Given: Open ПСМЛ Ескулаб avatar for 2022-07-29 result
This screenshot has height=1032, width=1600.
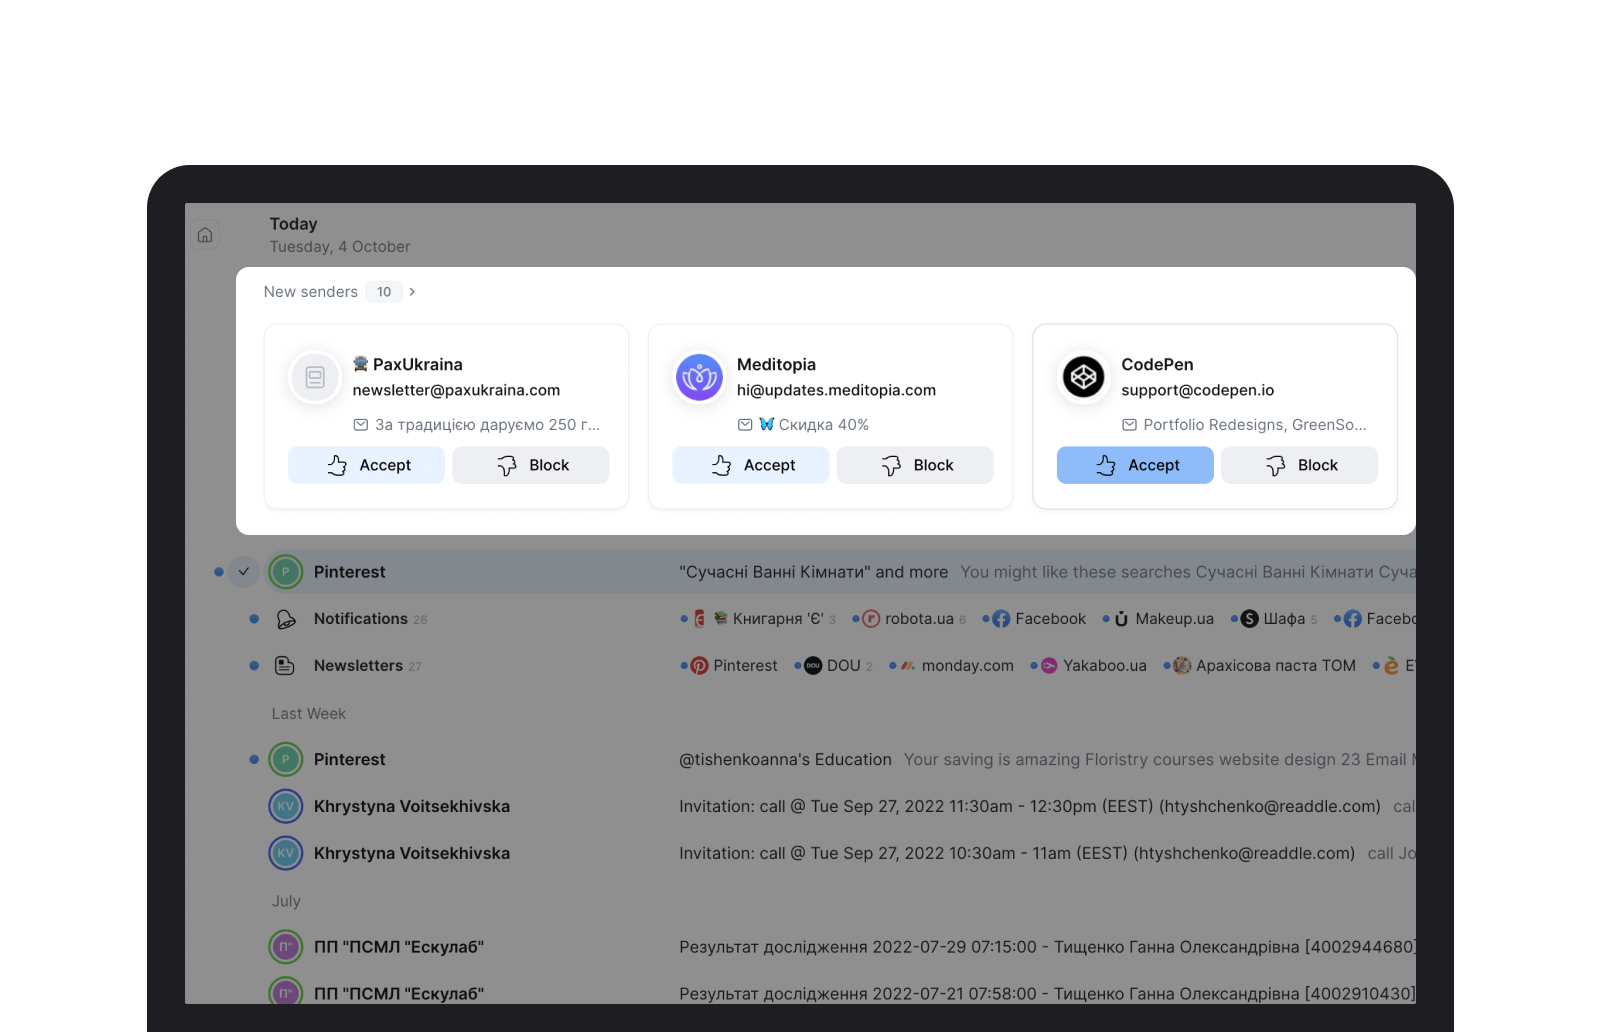Looking at the screenshot, I should point(286,947).
